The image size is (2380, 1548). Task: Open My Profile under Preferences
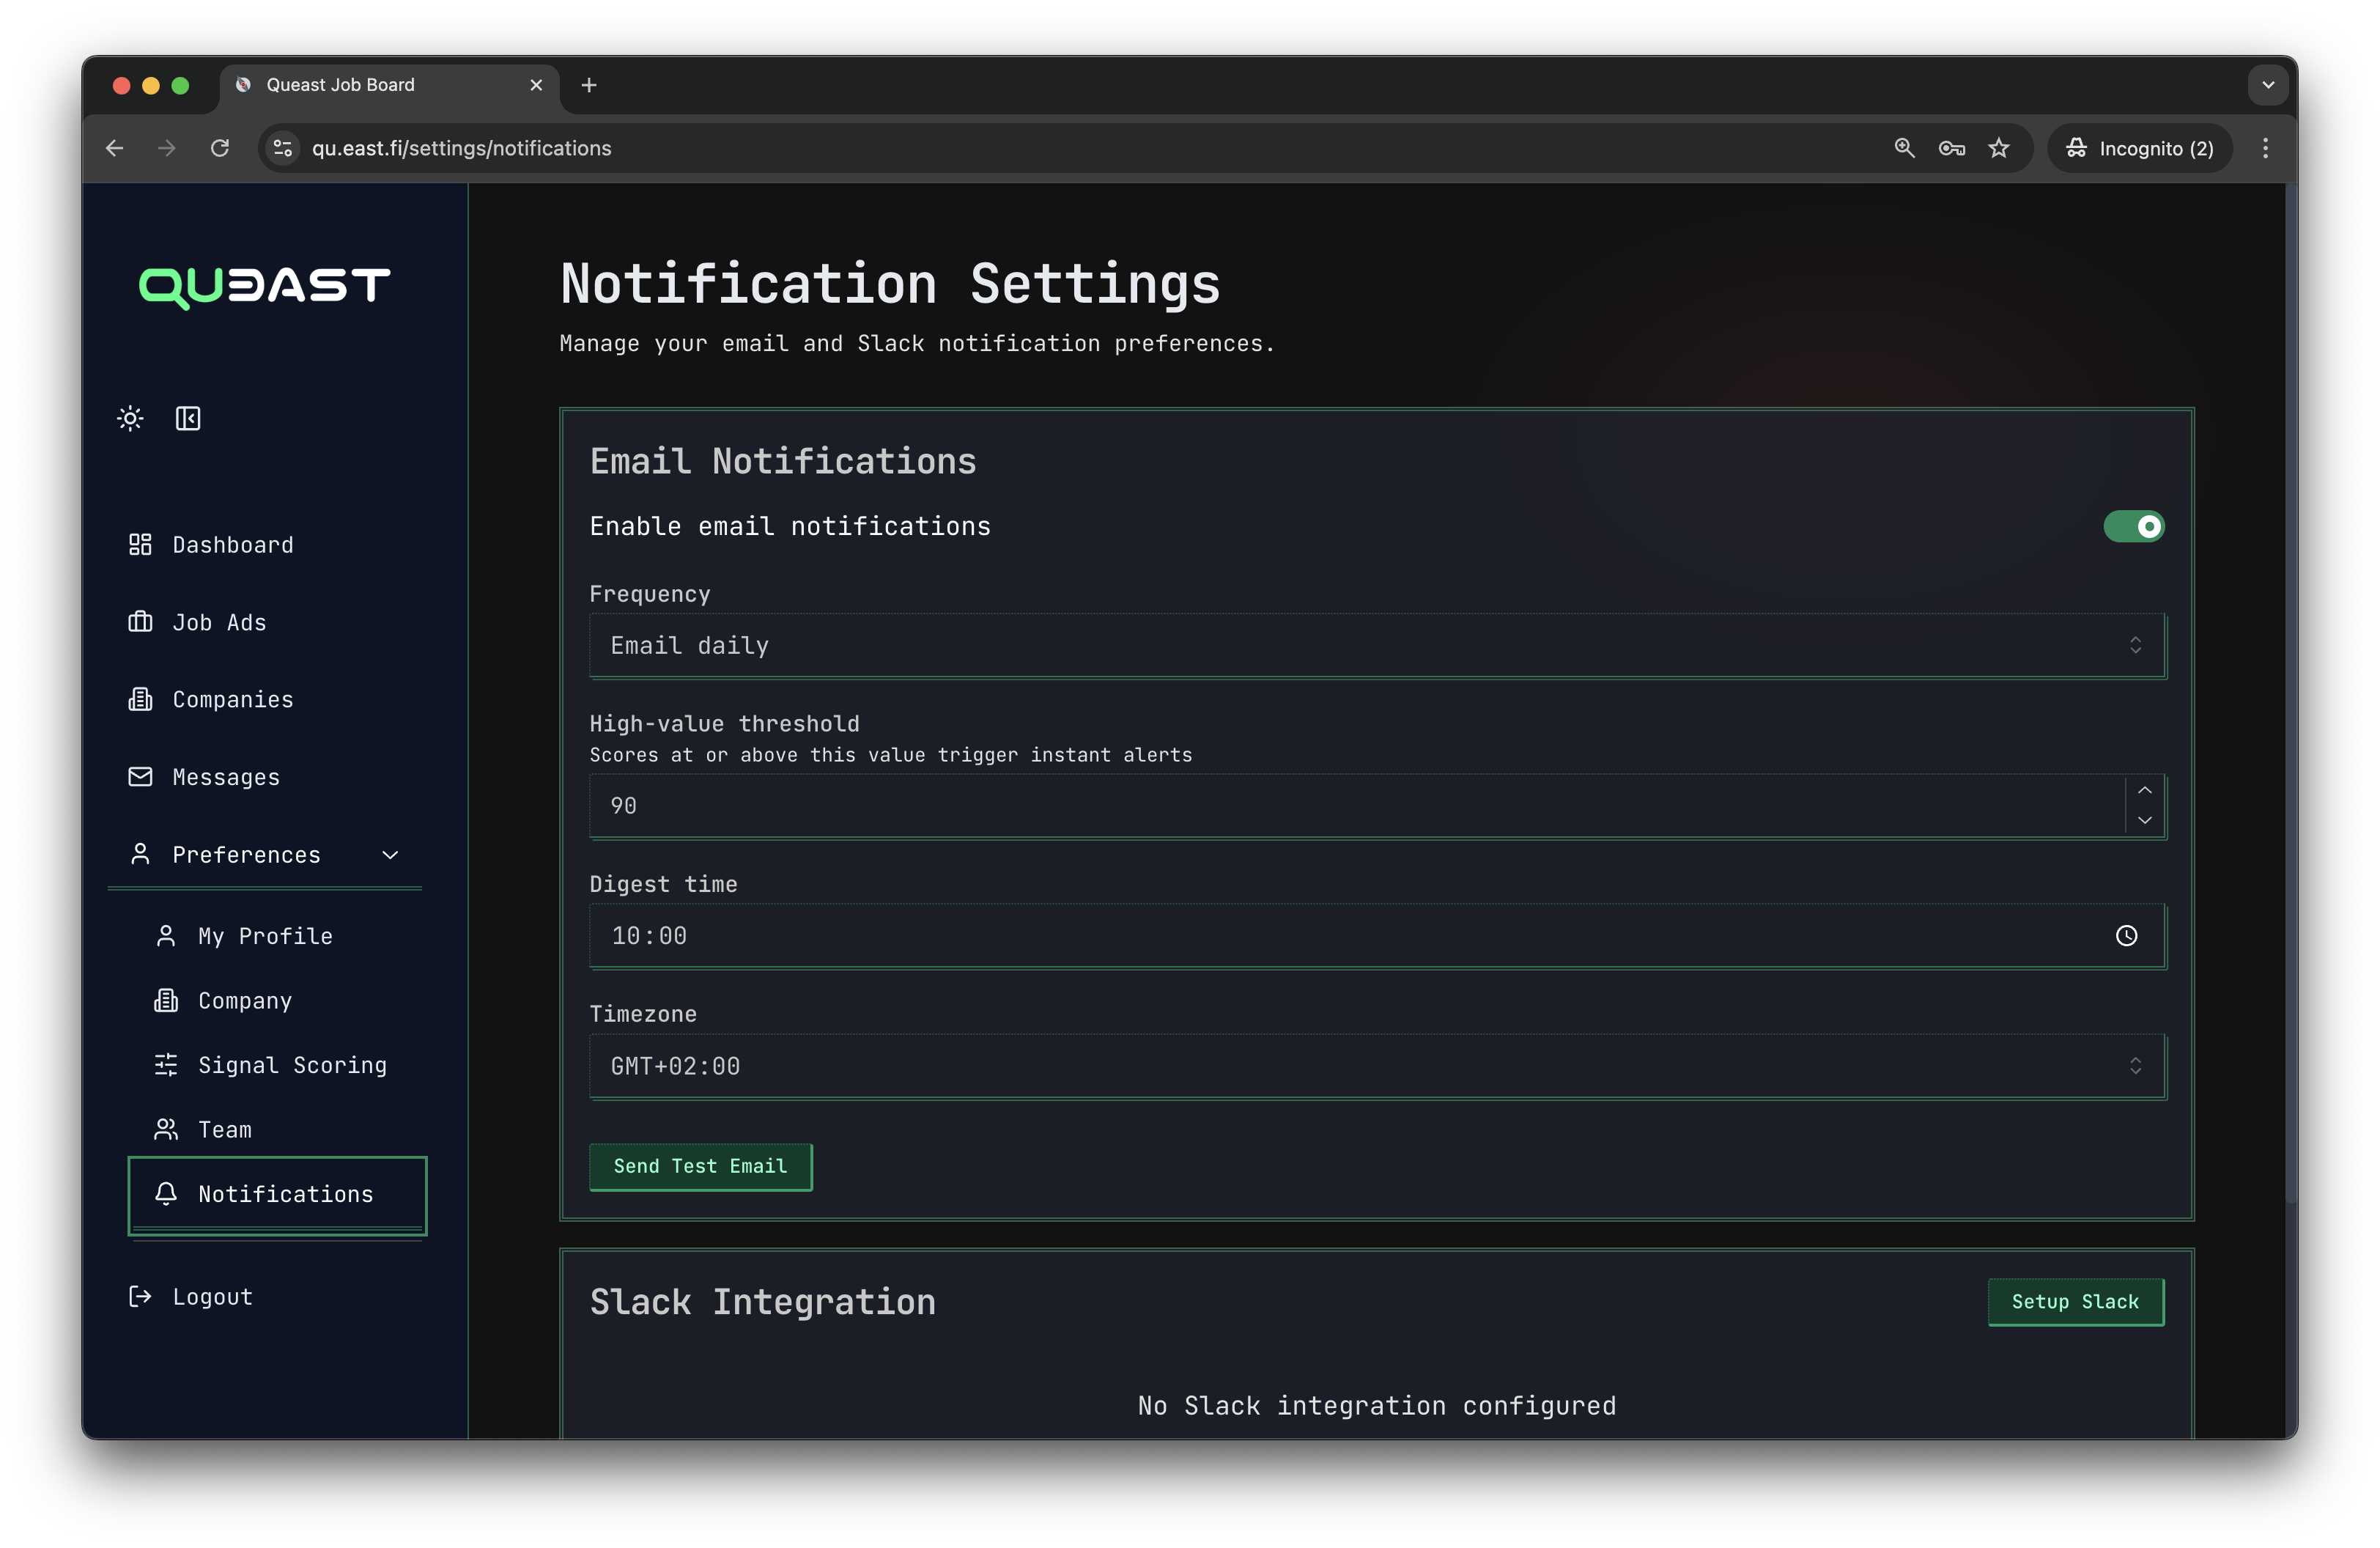click(x=264, y=936)
